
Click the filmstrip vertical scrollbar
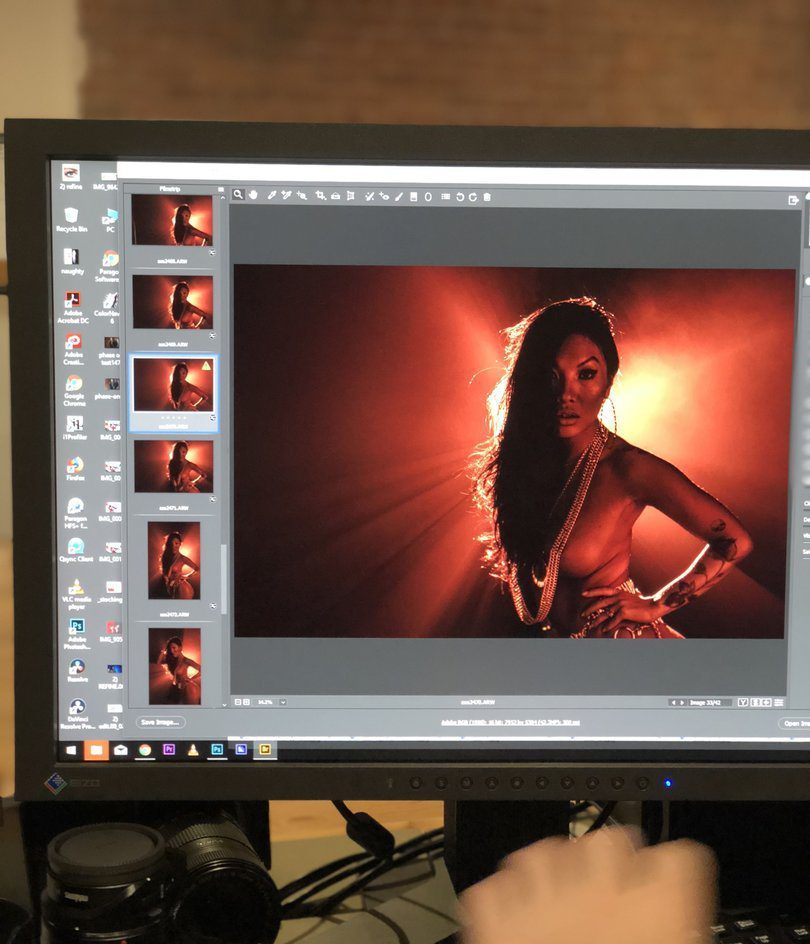point(223,580)
